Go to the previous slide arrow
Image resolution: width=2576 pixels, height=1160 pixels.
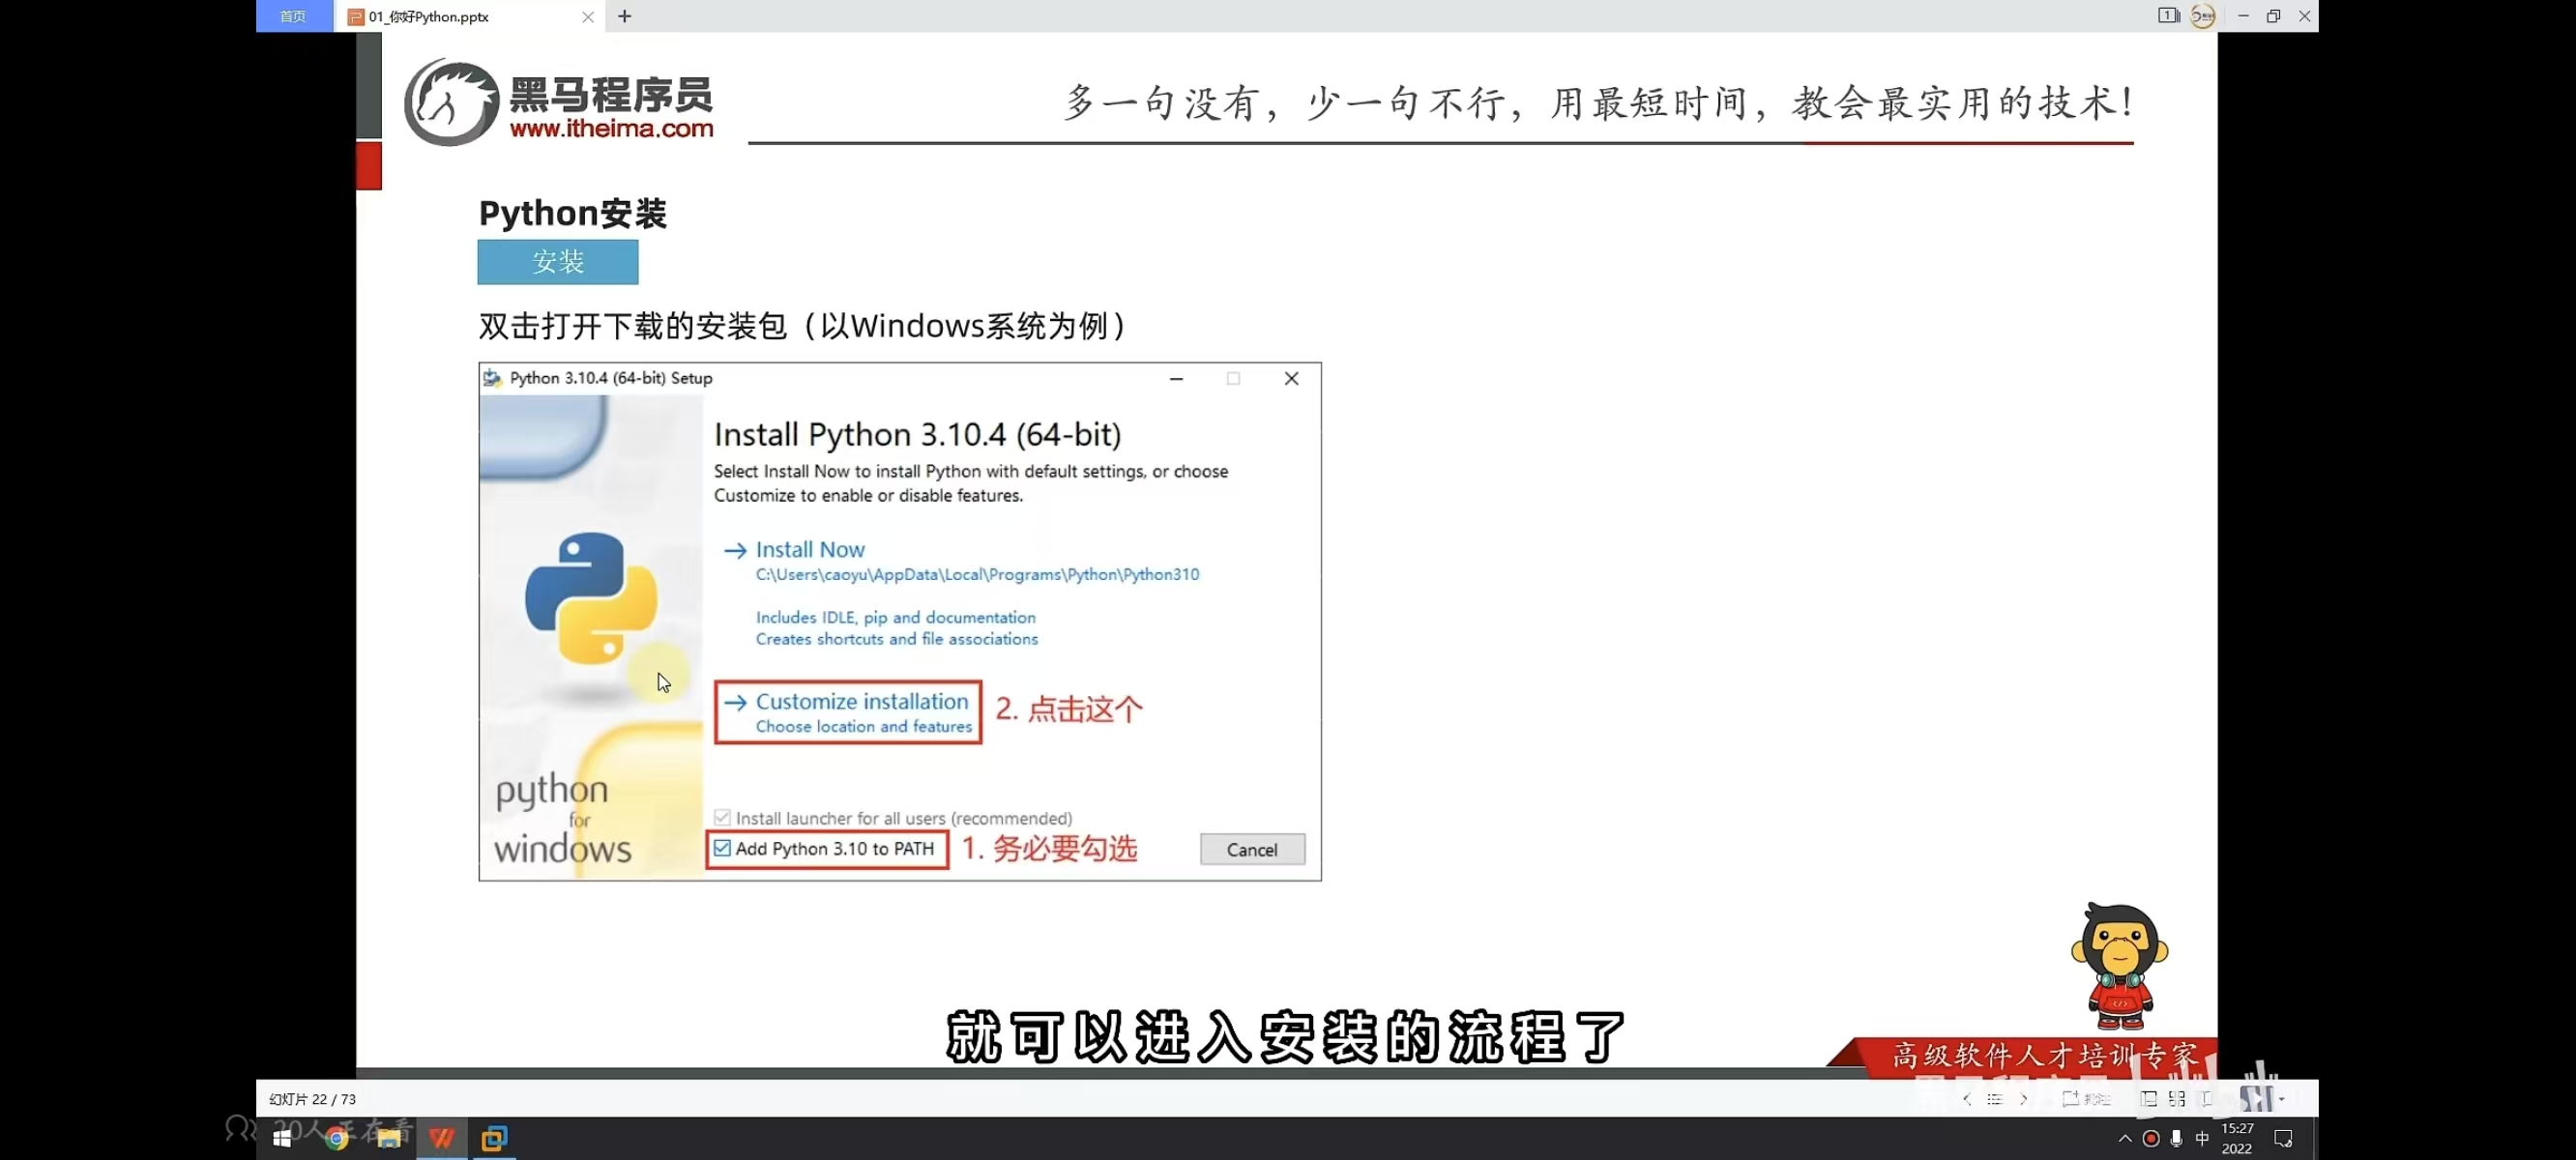click(x=1966, y=1098)
